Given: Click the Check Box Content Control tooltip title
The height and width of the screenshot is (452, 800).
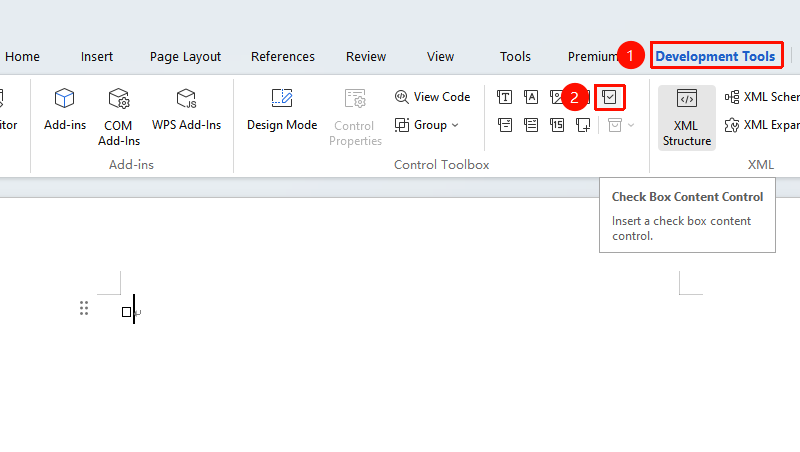Looking at the screenshot, I should point(687,197).
